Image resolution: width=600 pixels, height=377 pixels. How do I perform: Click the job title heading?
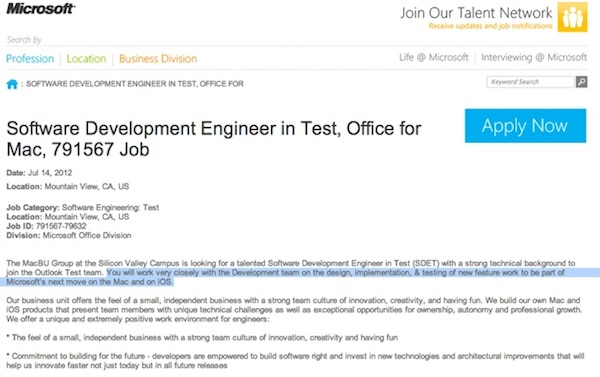(214, 139)
